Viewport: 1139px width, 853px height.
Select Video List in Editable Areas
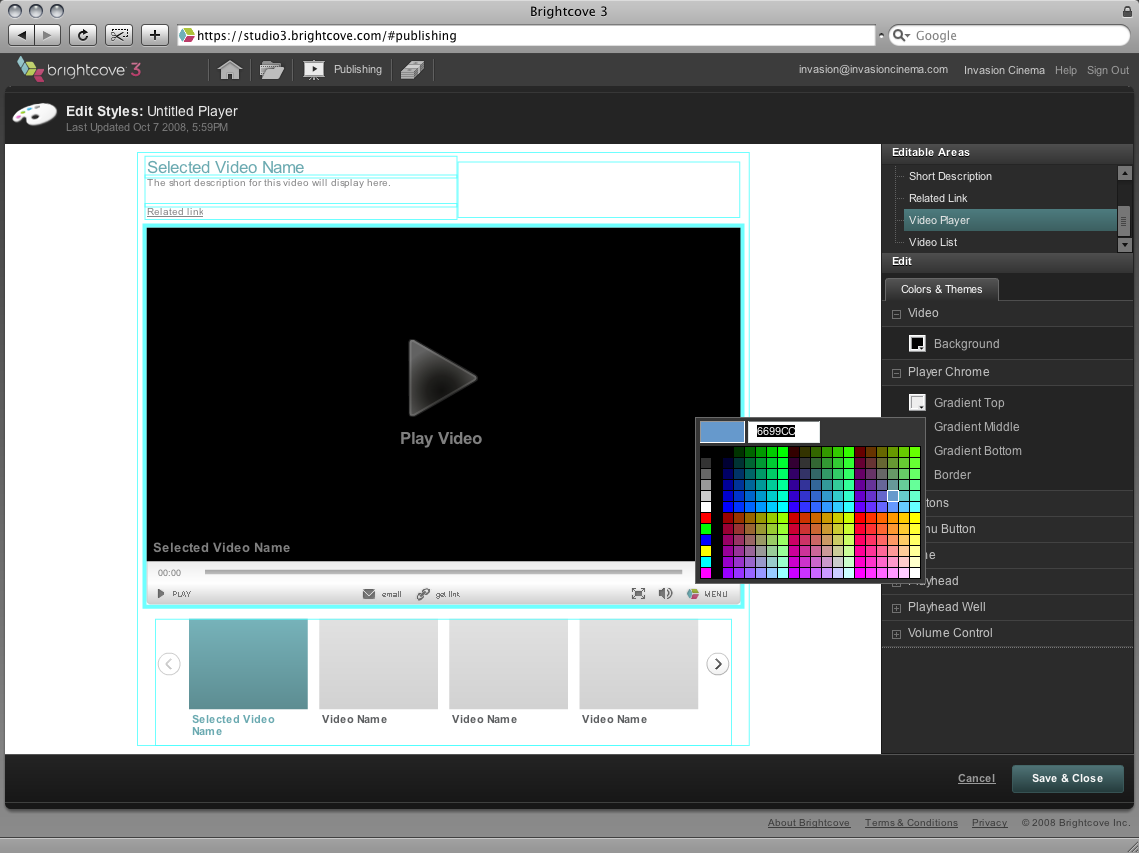click(x=932, y=242)
